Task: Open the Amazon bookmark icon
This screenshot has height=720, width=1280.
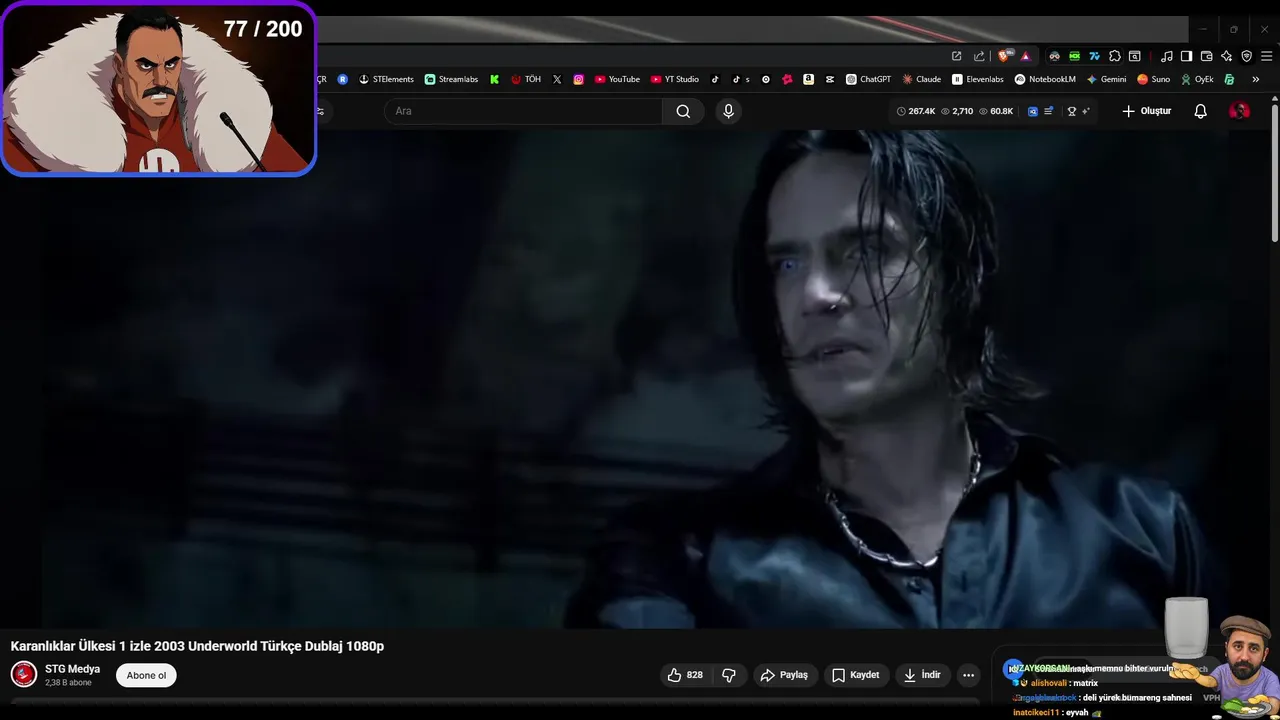Action: coord(808,79)
